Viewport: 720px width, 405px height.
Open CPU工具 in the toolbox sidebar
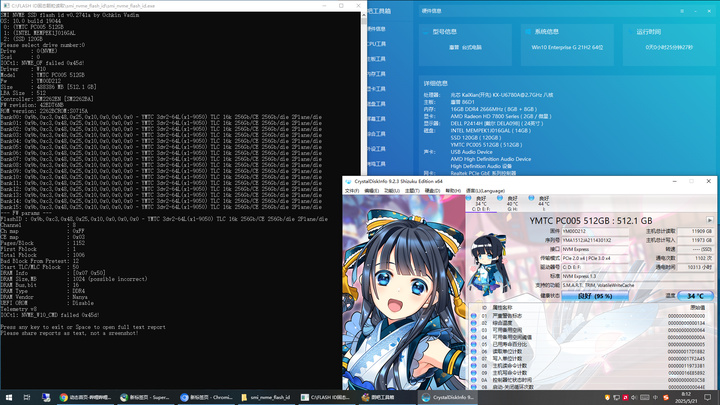pyautogui.click(x=377, y=44)
